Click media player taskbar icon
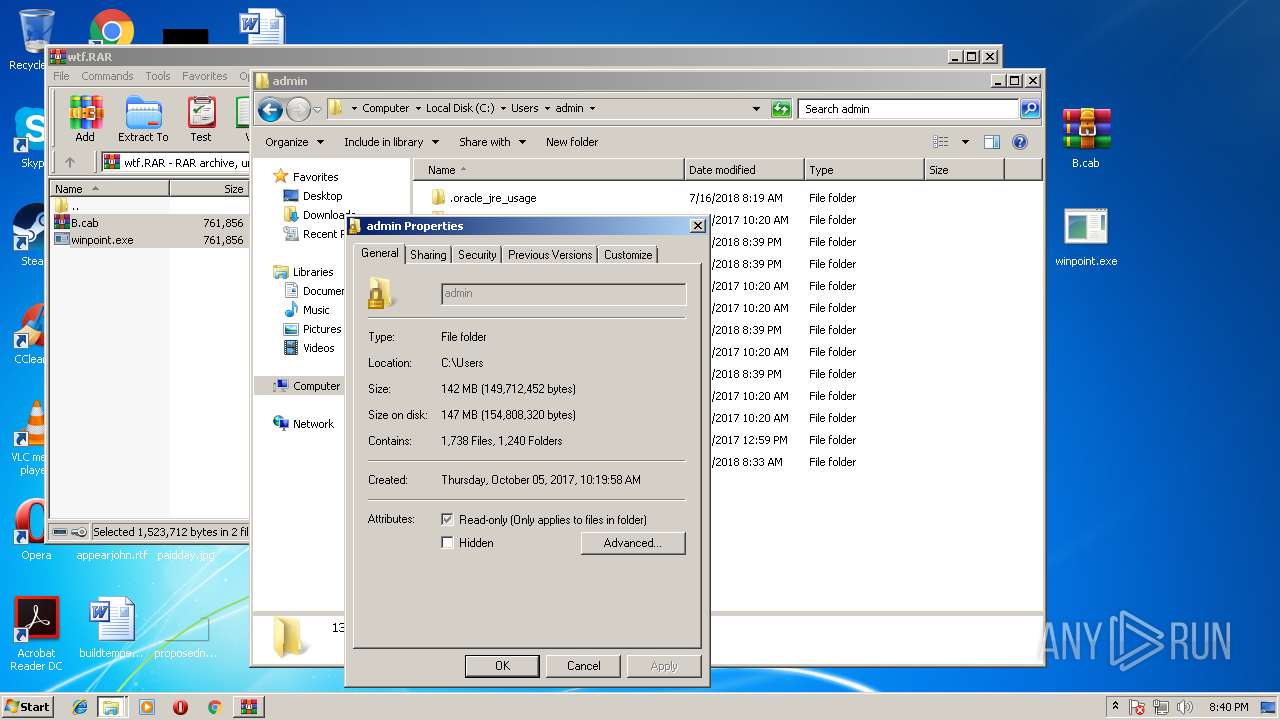The width and height of the screenshot is (1280, 720). pos(147,707)
